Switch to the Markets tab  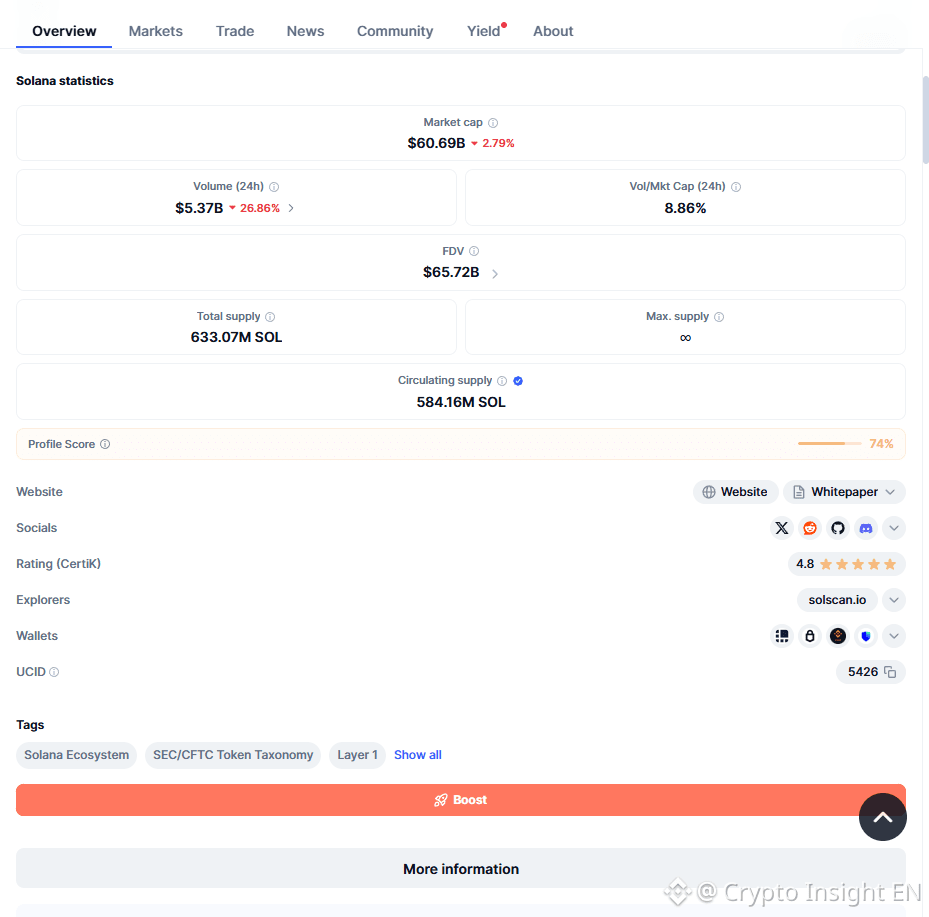point(156,31)
